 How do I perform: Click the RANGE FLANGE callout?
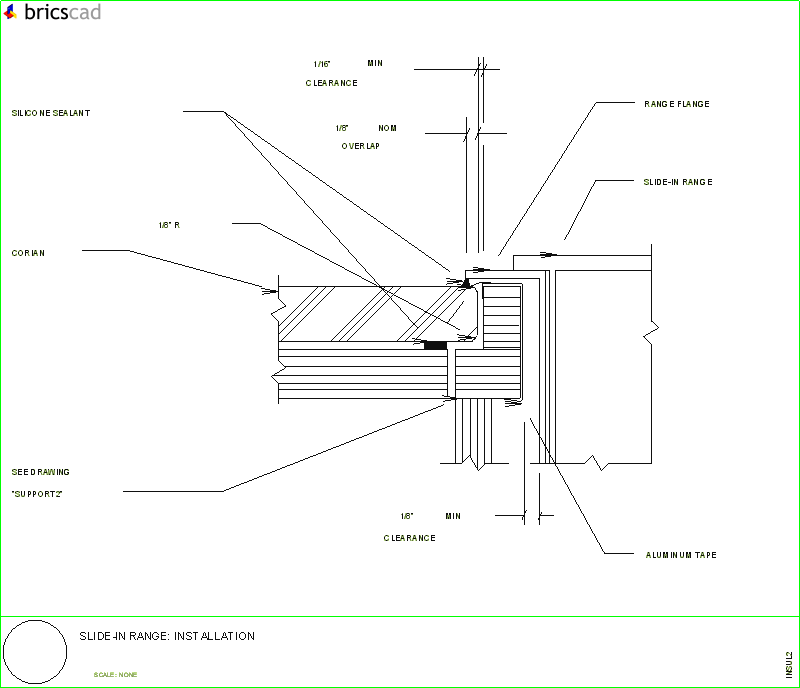point(677,103)
